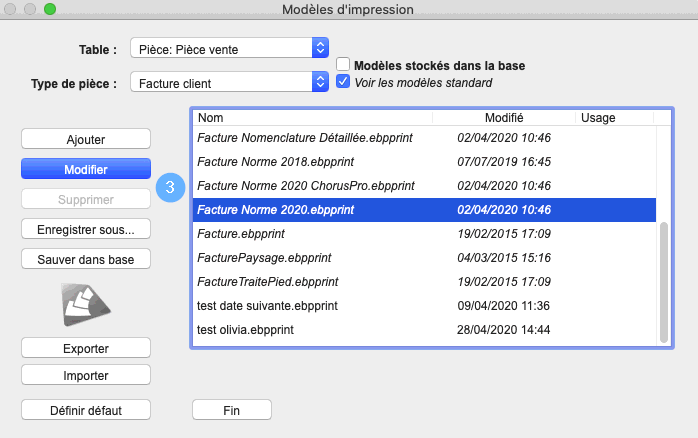Screen dimensions: 698x438
Task: Click the EBP logo icon
Action: click(86, 305)
